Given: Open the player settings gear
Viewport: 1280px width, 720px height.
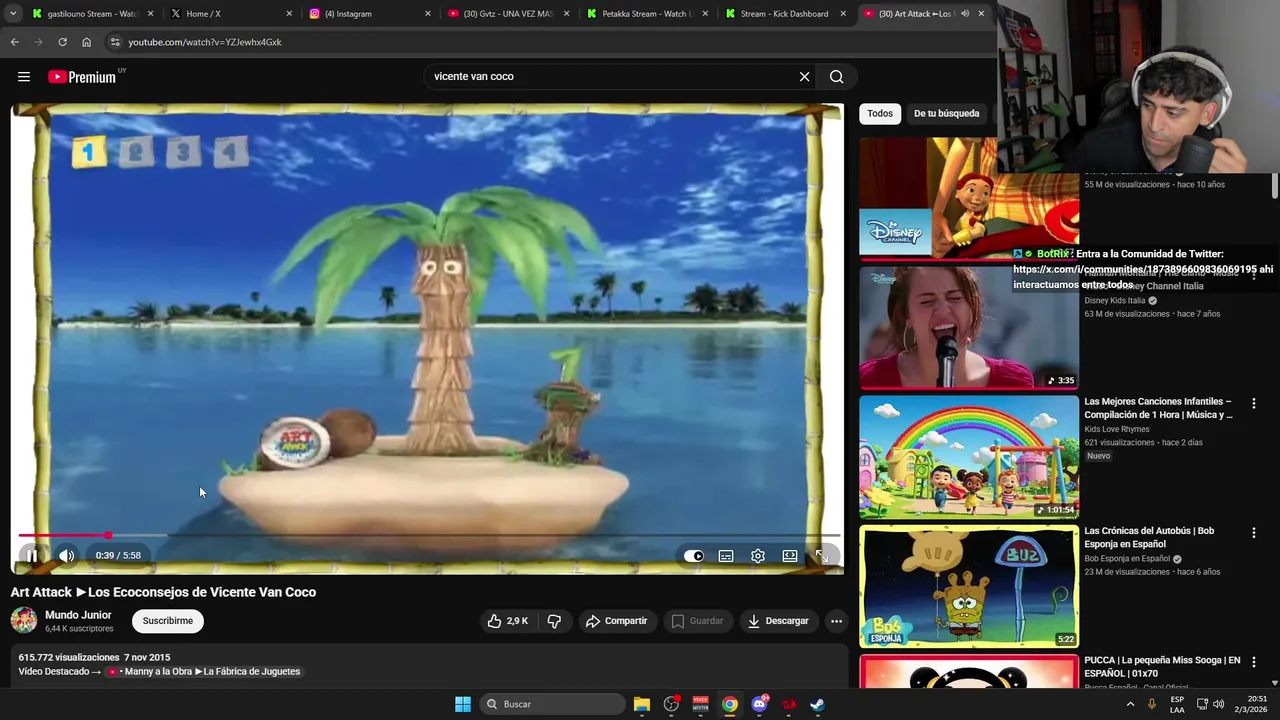Looking at the screenshot, I should coord(758,556).
